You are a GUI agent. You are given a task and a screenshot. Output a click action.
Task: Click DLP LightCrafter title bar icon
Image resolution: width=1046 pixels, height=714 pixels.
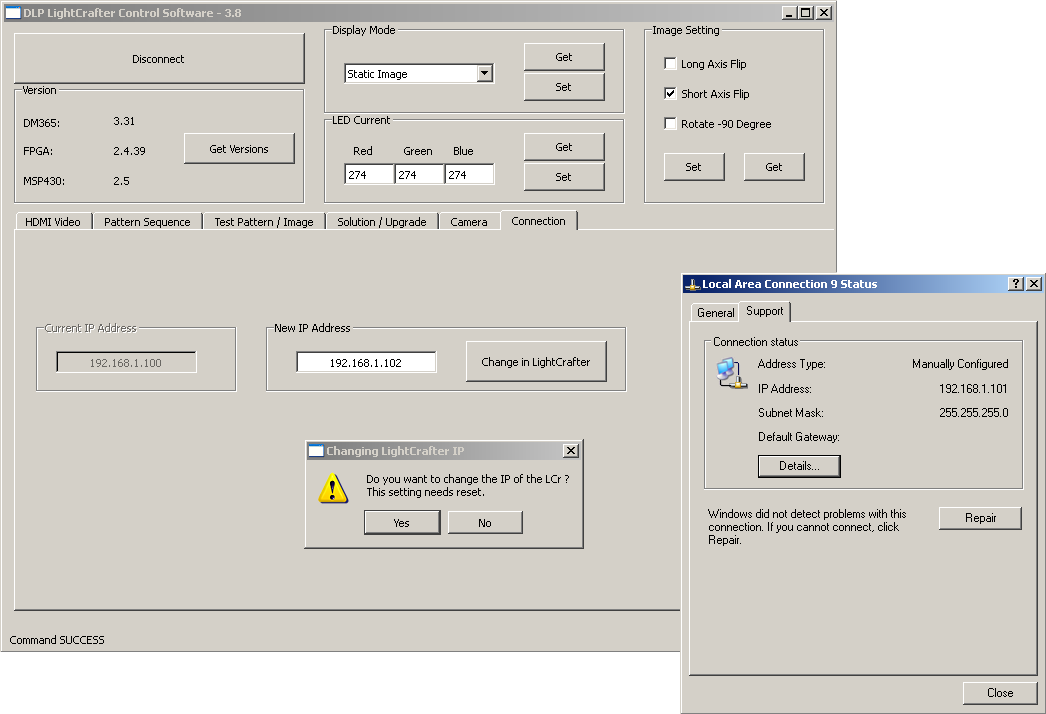click(x=13, y=13)
